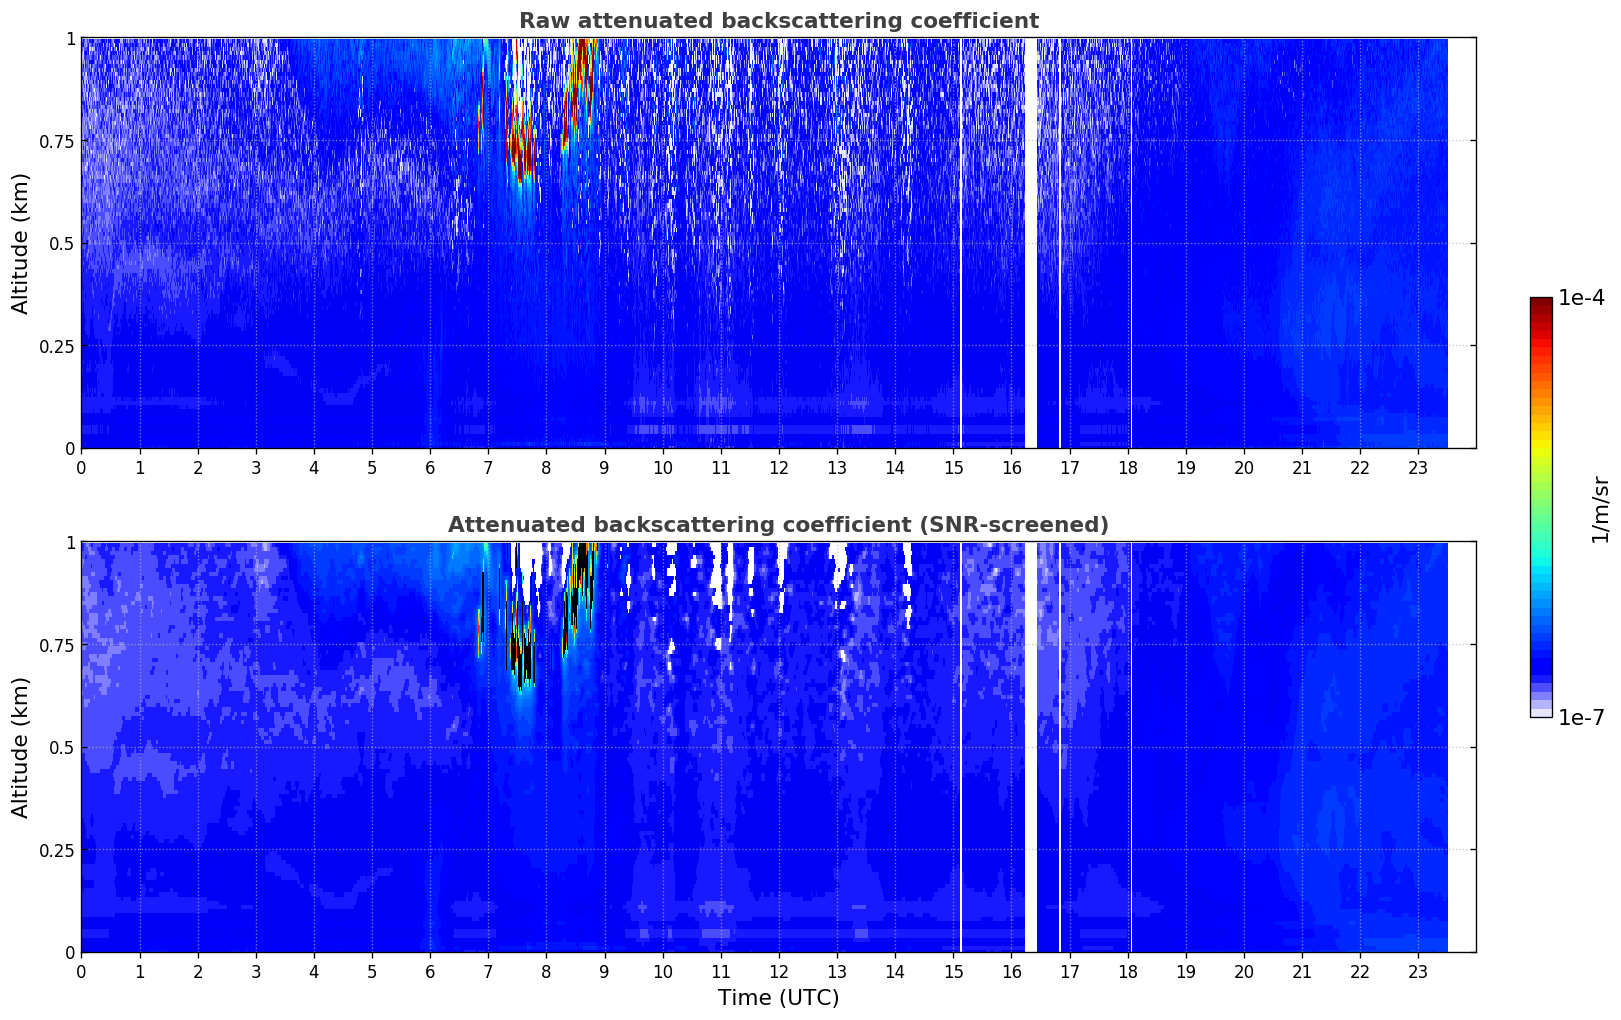Click the red high-backscatter cloud near 7.5 UTC in top plot
This screenshot has height=1020, width=1621.
pyautogui.click(x=521, y=145)
